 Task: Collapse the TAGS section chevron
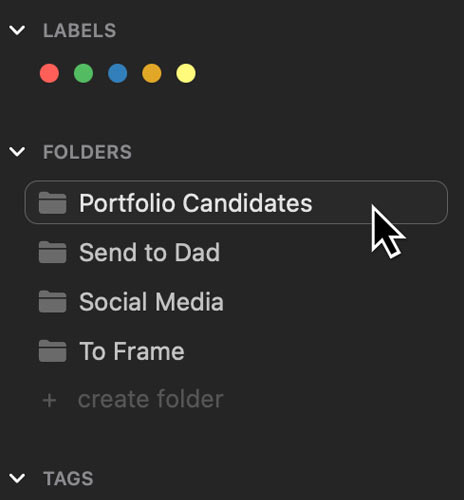(x=17, y=479)
